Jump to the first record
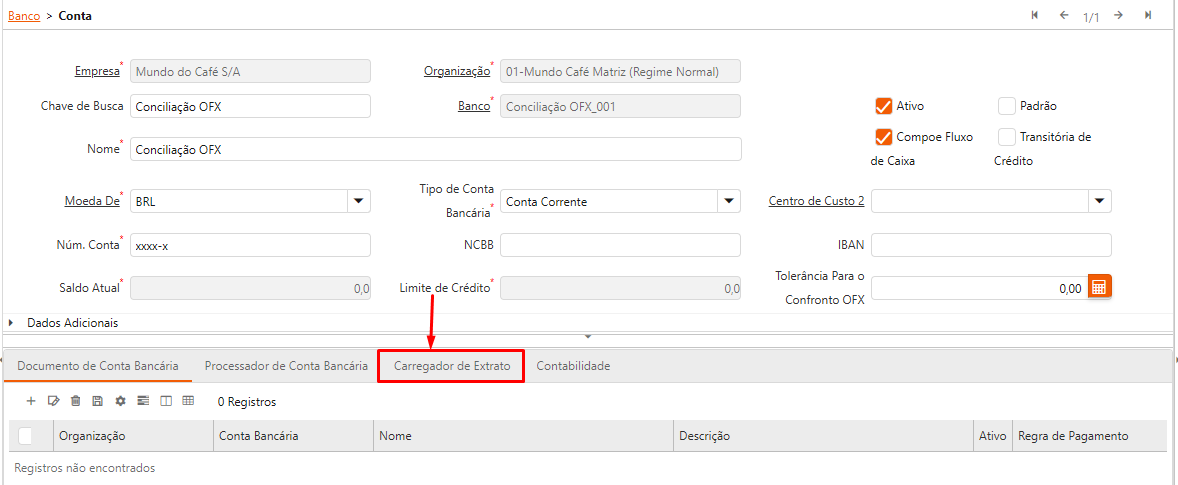The height and width of the screenshot is (485, 1178). click(x=1035, y=16)
